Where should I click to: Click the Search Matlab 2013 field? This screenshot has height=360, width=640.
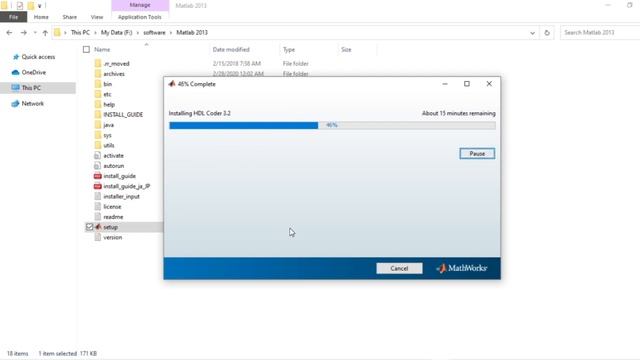600,33
